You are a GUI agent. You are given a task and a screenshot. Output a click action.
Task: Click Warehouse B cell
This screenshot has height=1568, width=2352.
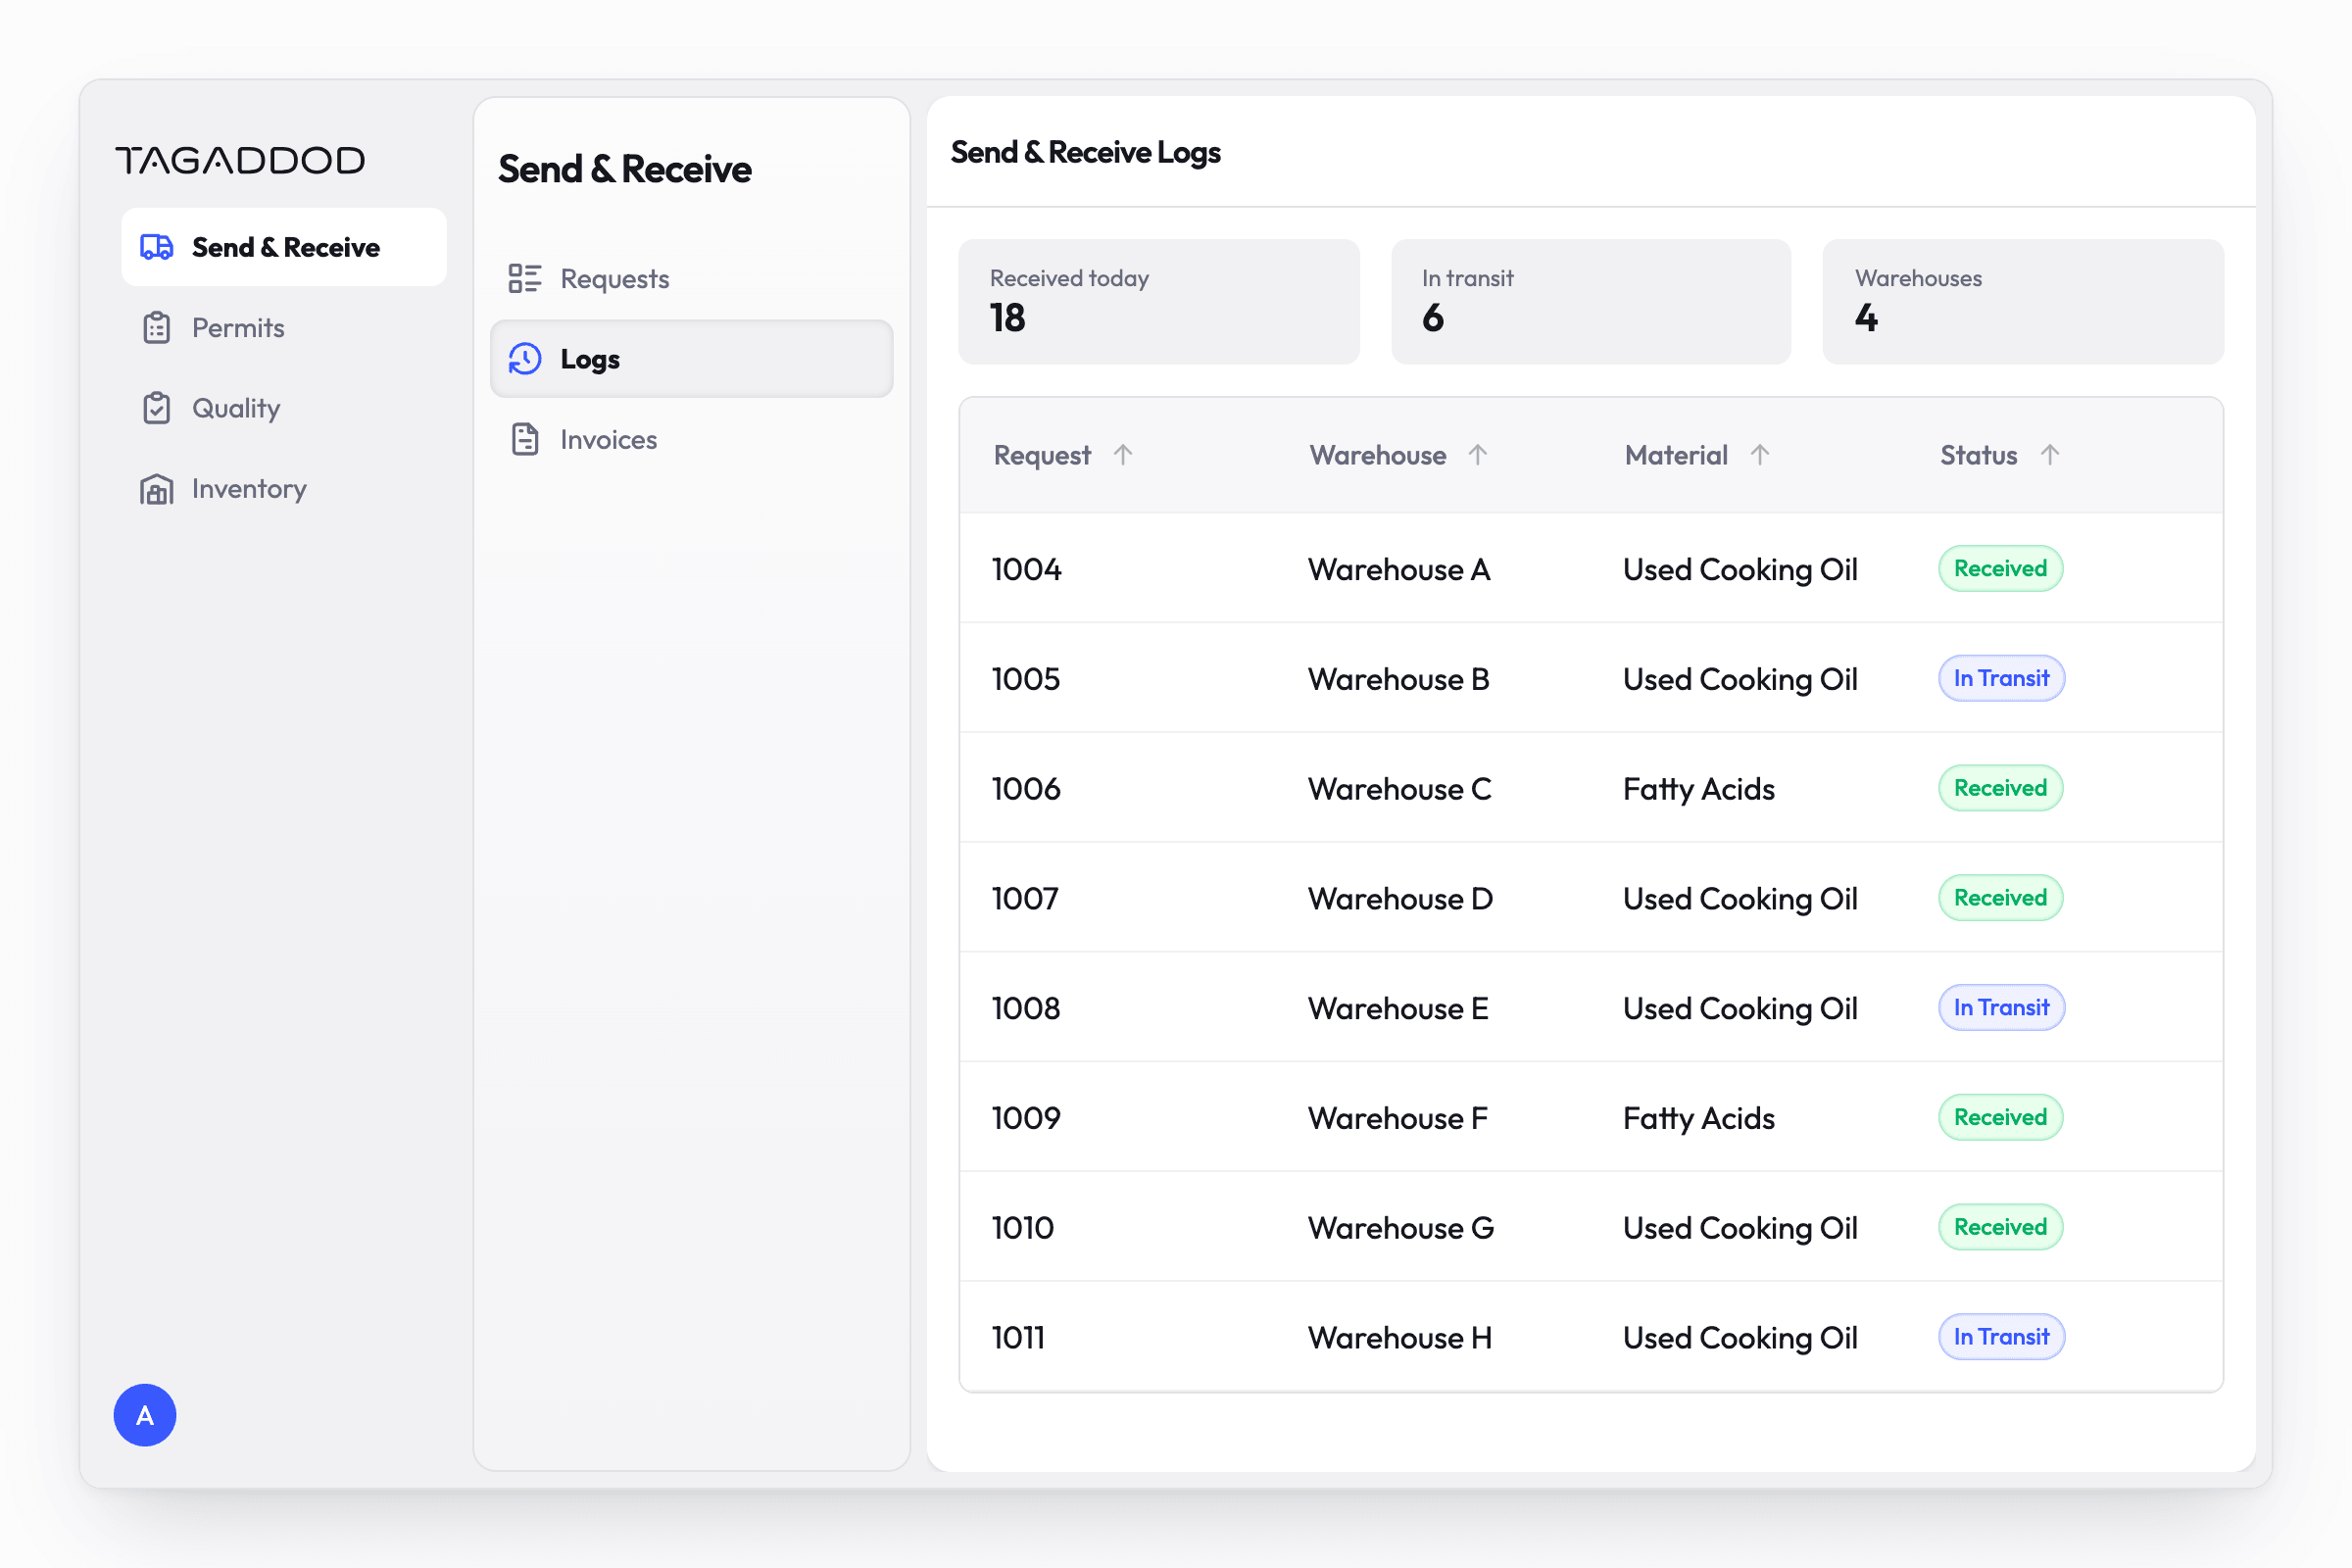1399,679
